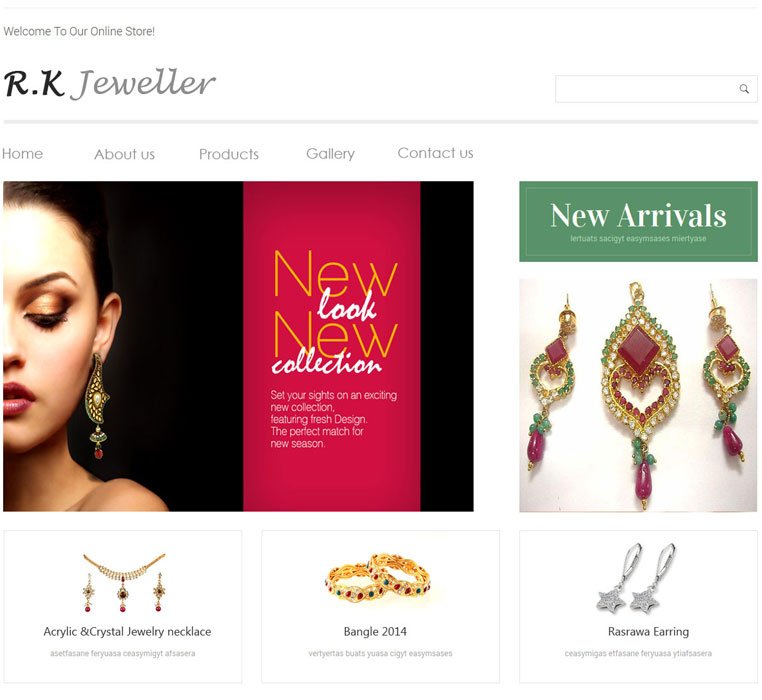The height and width of the screenshot is (700, 762).
Task: Open the Rasrawa Earring link
Action: [x=648, y=631]
